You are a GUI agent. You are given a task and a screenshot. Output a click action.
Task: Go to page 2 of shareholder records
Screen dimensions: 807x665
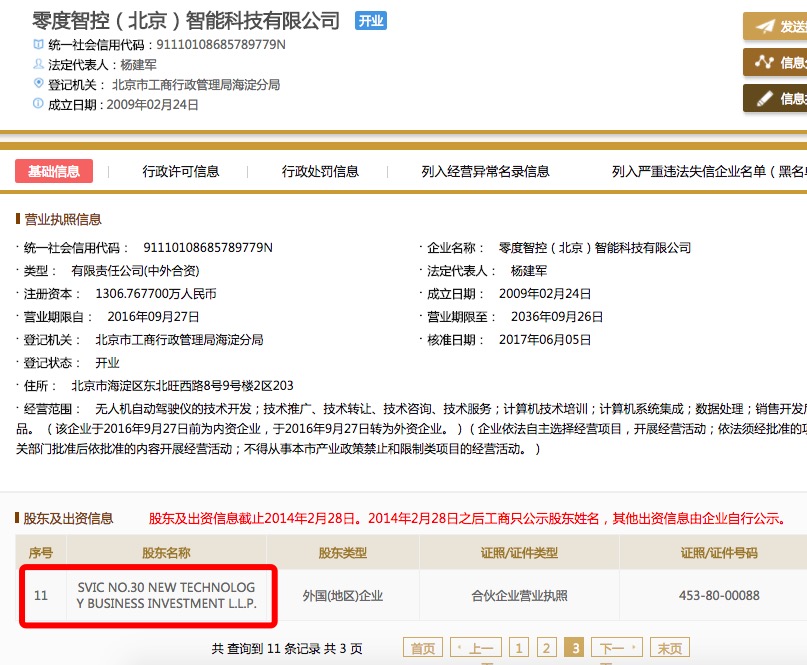click(547, 648)
